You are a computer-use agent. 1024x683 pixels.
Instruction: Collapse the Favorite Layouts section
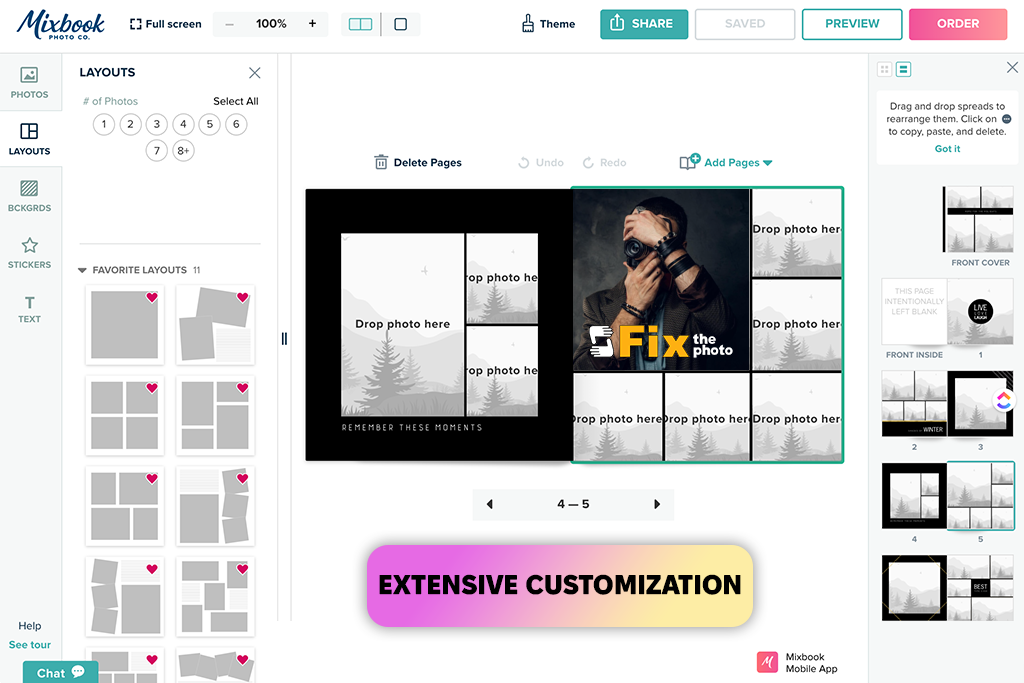pos(82,270)
